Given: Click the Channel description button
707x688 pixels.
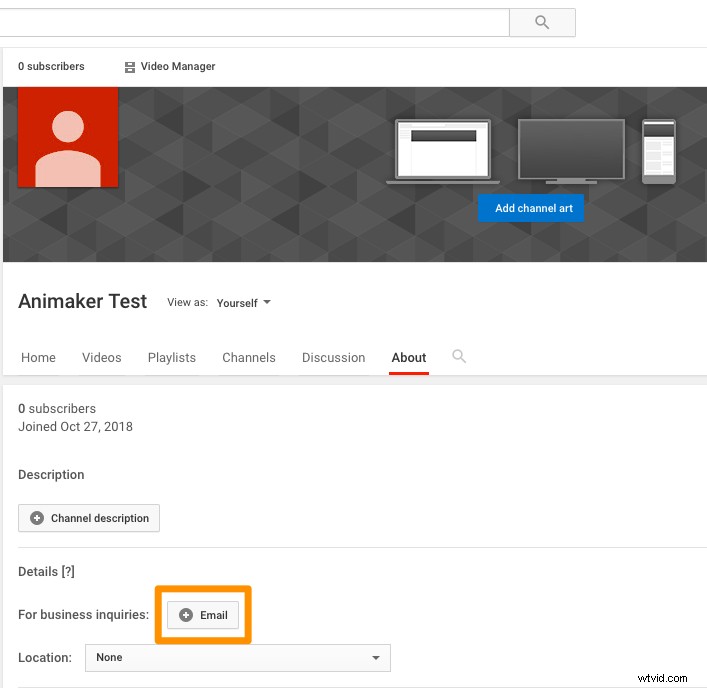Looking at the screenshot, I should [89, 518].
